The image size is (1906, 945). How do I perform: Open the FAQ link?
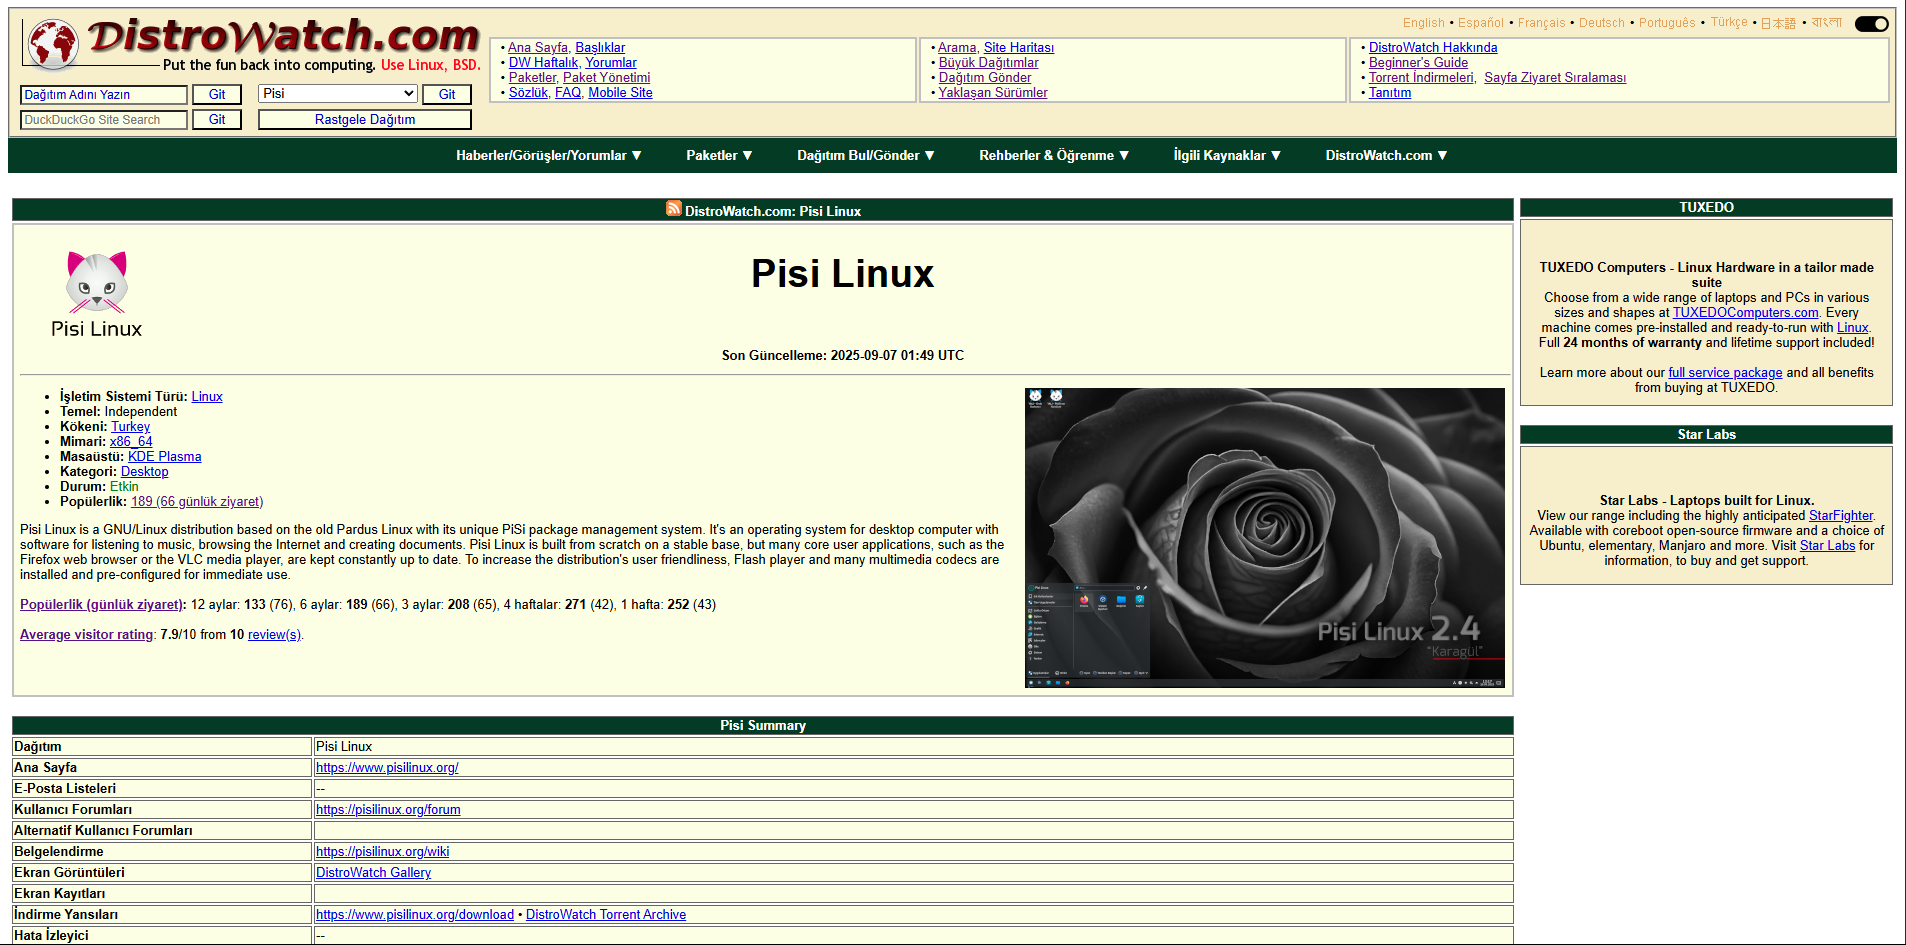coord(568,92)
